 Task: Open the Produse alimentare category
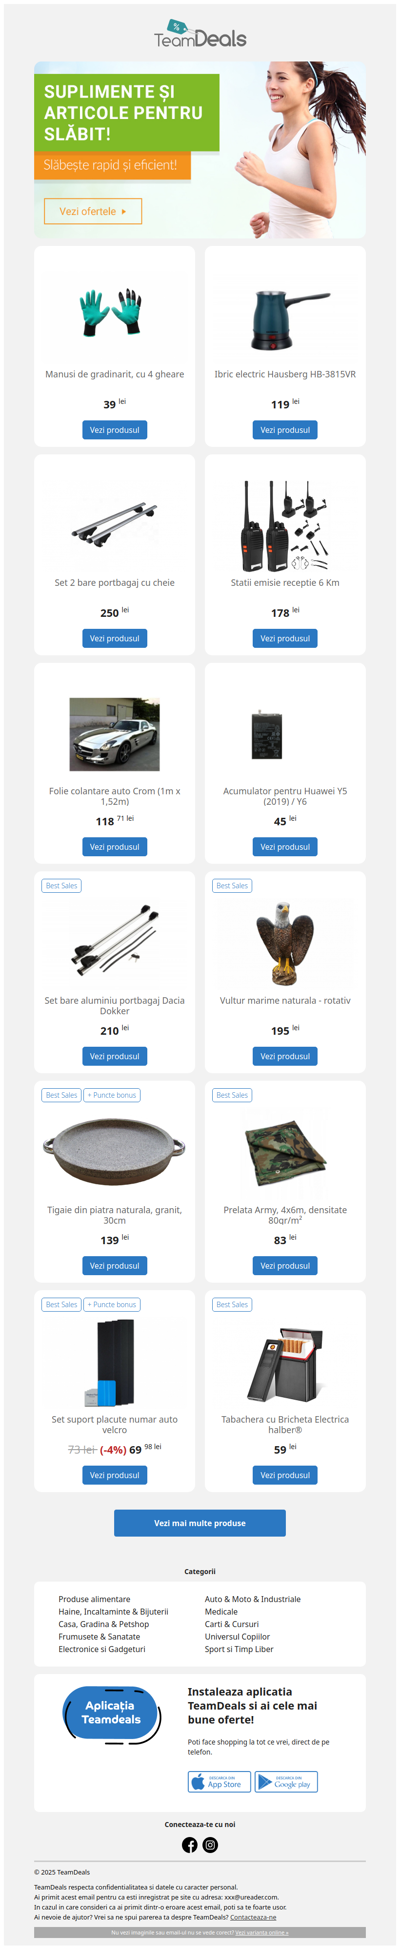pyautogui.click(x=94, y=1599)
